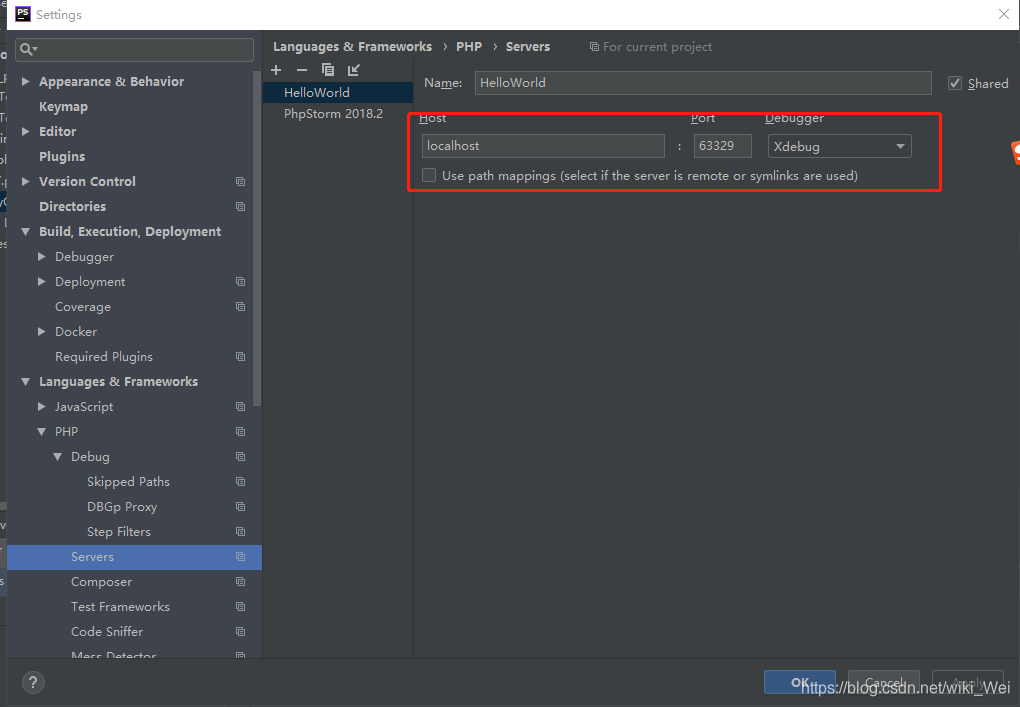Click the search magnifier icon
Image resolution: width=1020 pixels, height=707 pixels.
point(28,49)
